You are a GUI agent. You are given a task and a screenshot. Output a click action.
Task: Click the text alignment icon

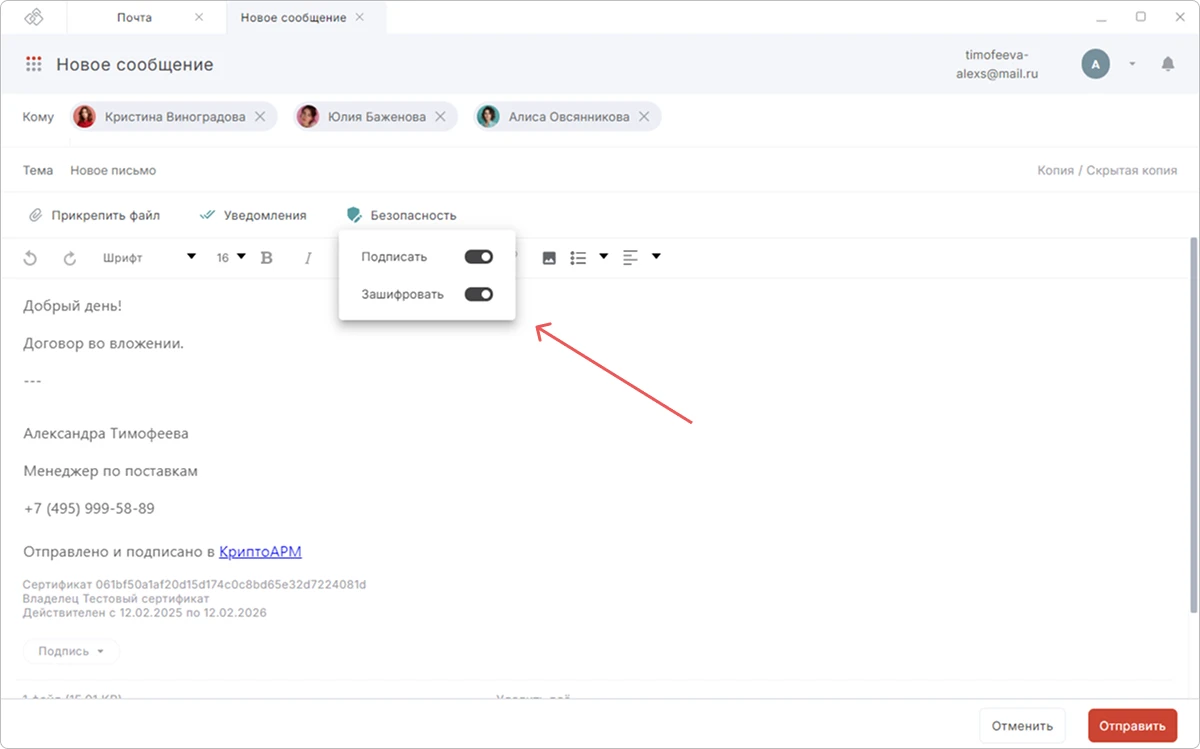pyautogui.click(x=630, y=258)
